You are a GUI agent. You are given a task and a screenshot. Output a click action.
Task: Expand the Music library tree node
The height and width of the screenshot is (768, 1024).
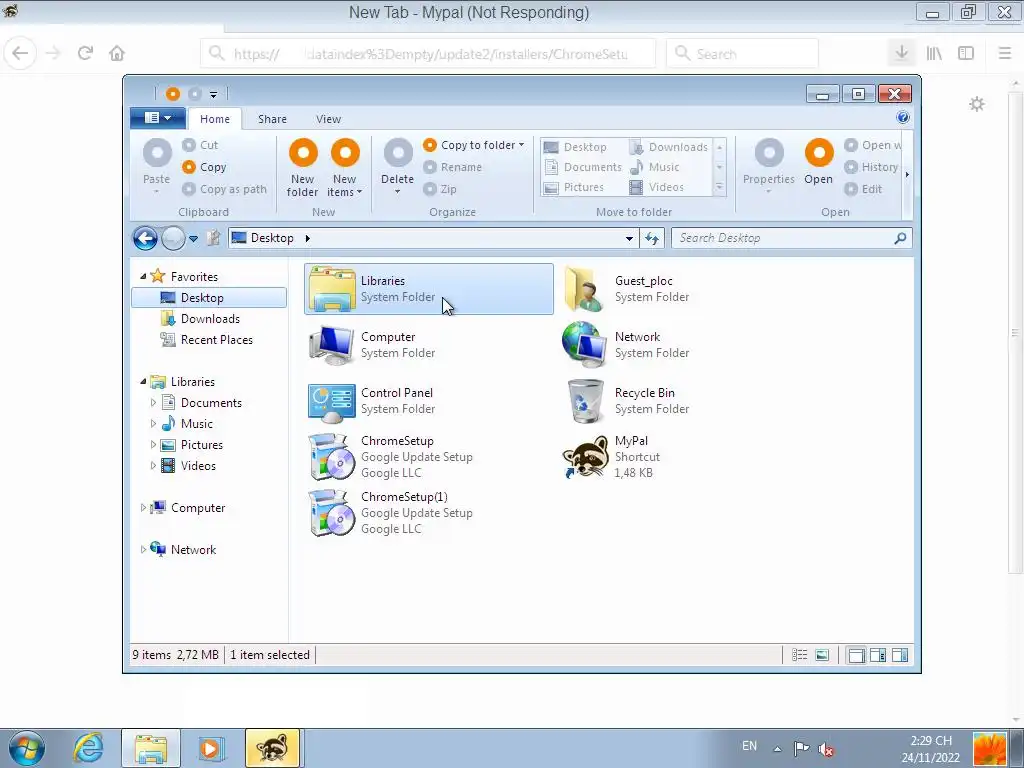tap(153, 424)
